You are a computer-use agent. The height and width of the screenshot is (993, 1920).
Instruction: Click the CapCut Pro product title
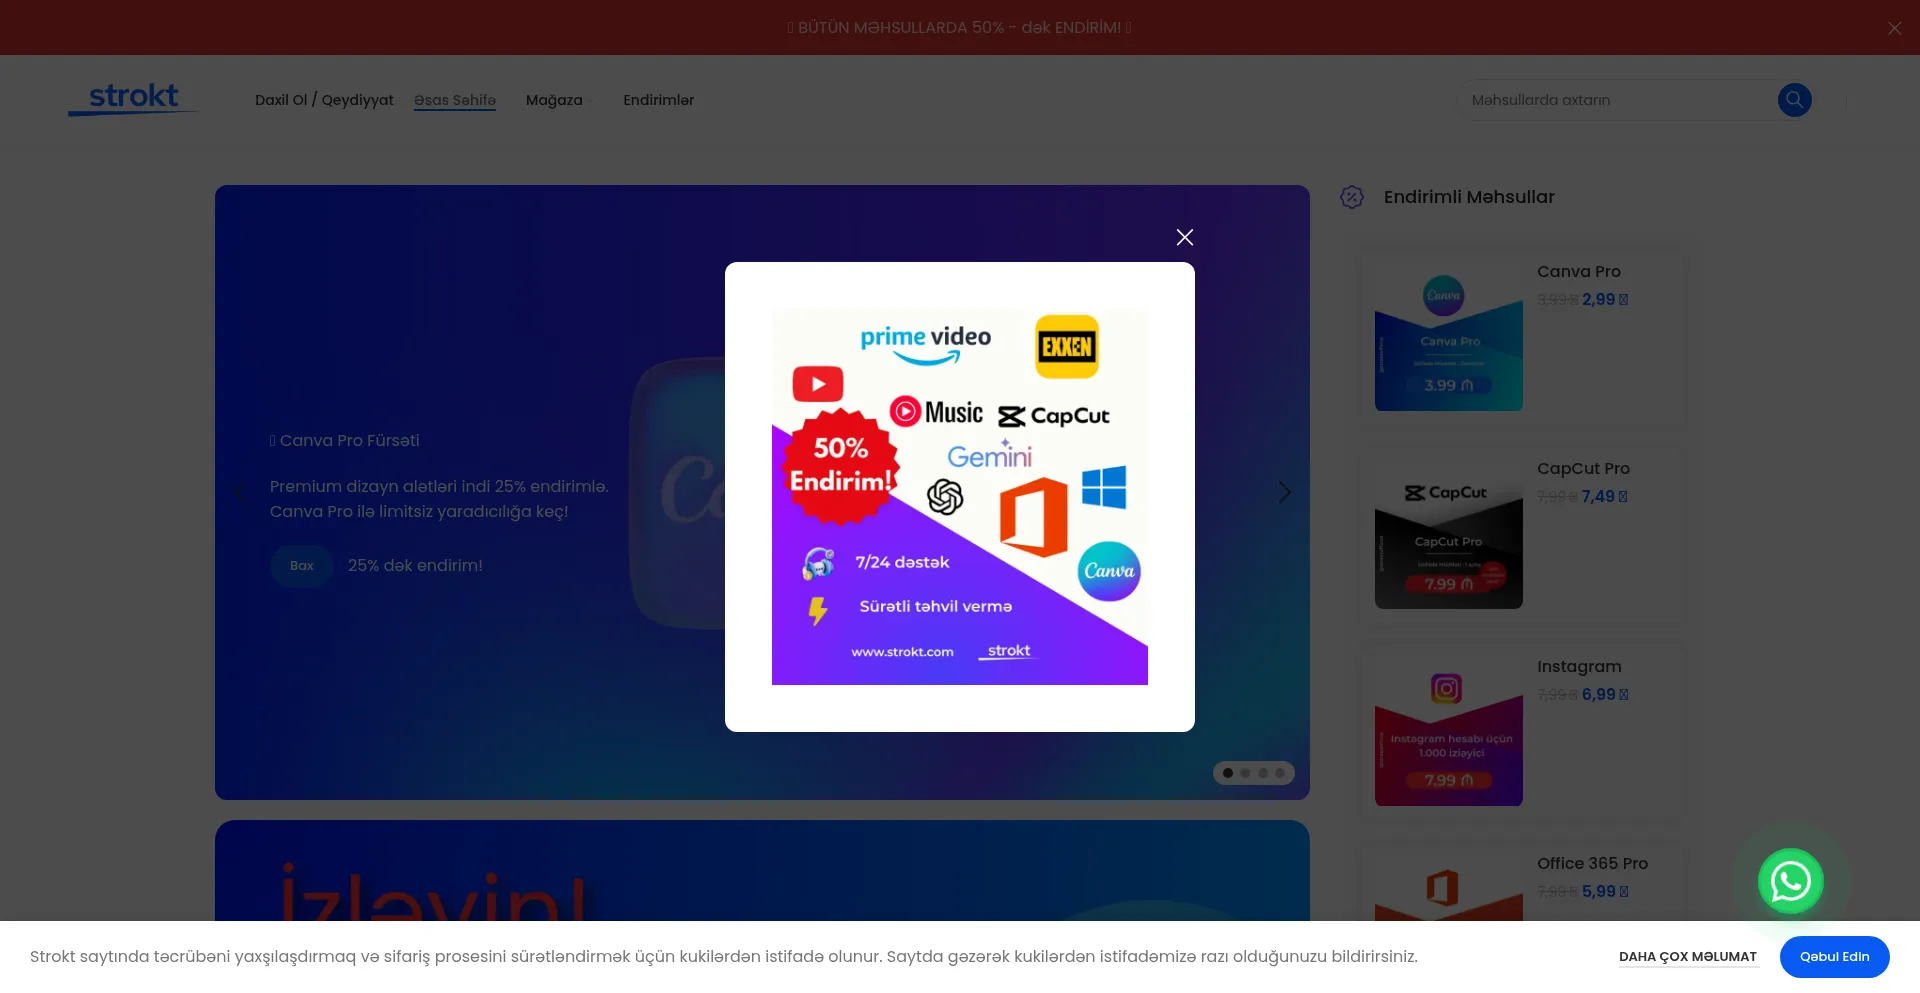point(1583,469)
